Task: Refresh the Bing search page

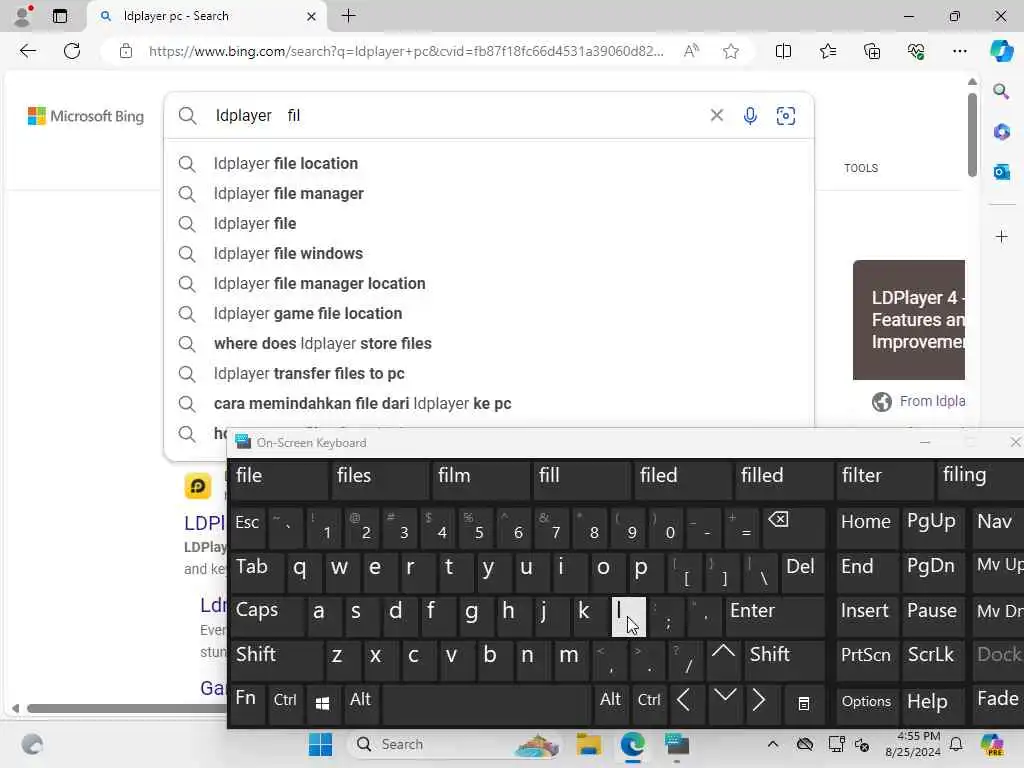Action: pyautogui.click(x=72, y=51)
